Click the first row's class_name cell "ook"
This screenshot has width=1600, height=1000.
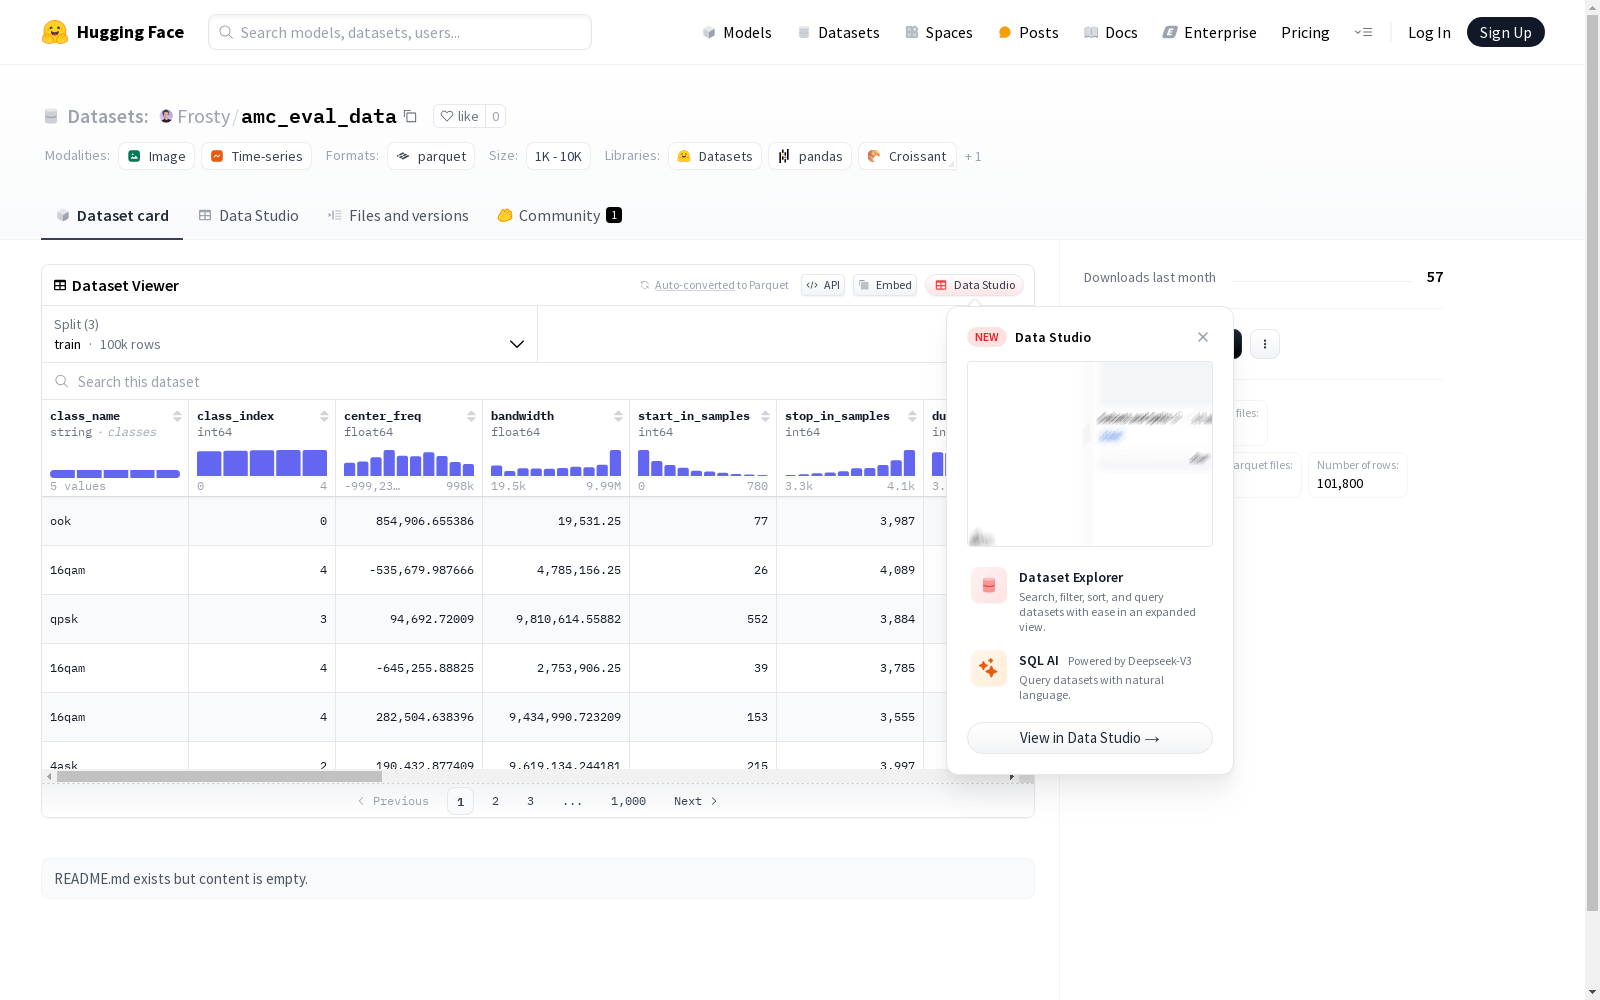point(115,521)
